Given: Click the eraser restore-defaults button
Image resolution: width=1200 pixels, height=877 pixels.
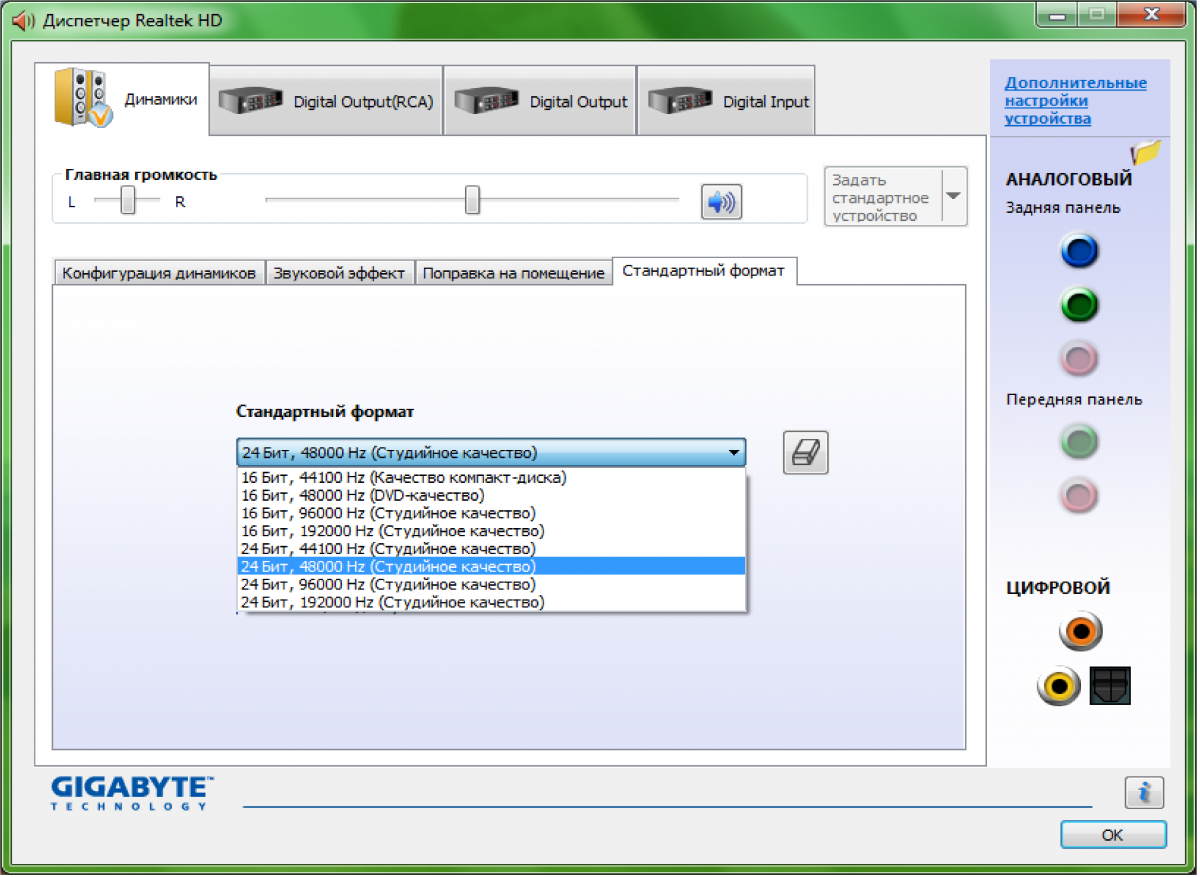Looking at the screenshot, I should pyautogui.click(x=805, y=453).
